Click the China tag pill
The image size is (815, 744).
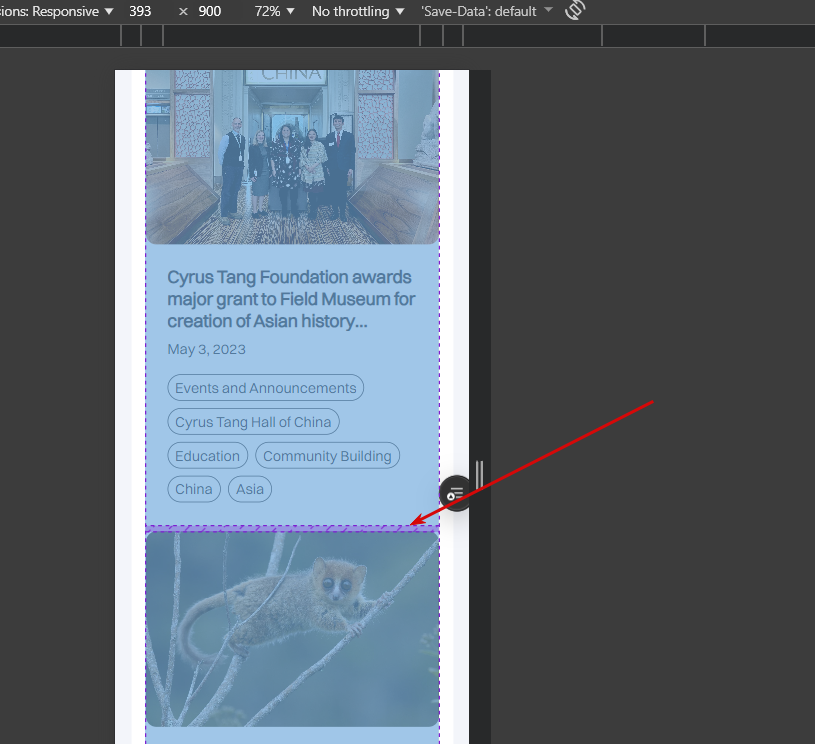tap(193, 489)
